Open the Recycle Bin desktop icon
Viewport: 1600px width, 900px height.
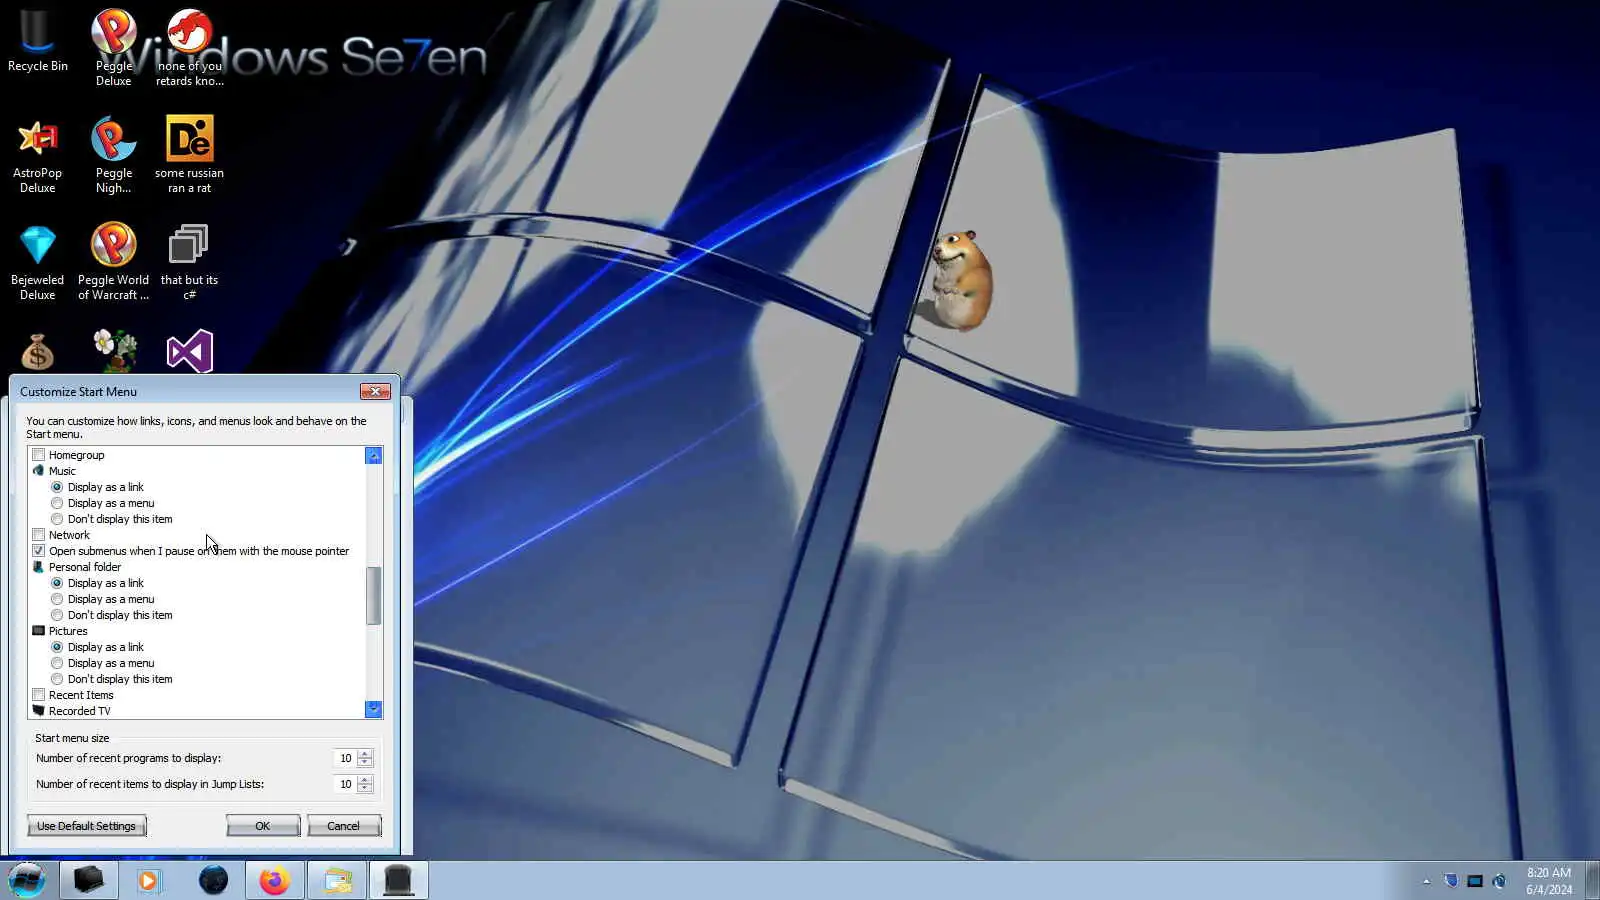click(37, 41)
